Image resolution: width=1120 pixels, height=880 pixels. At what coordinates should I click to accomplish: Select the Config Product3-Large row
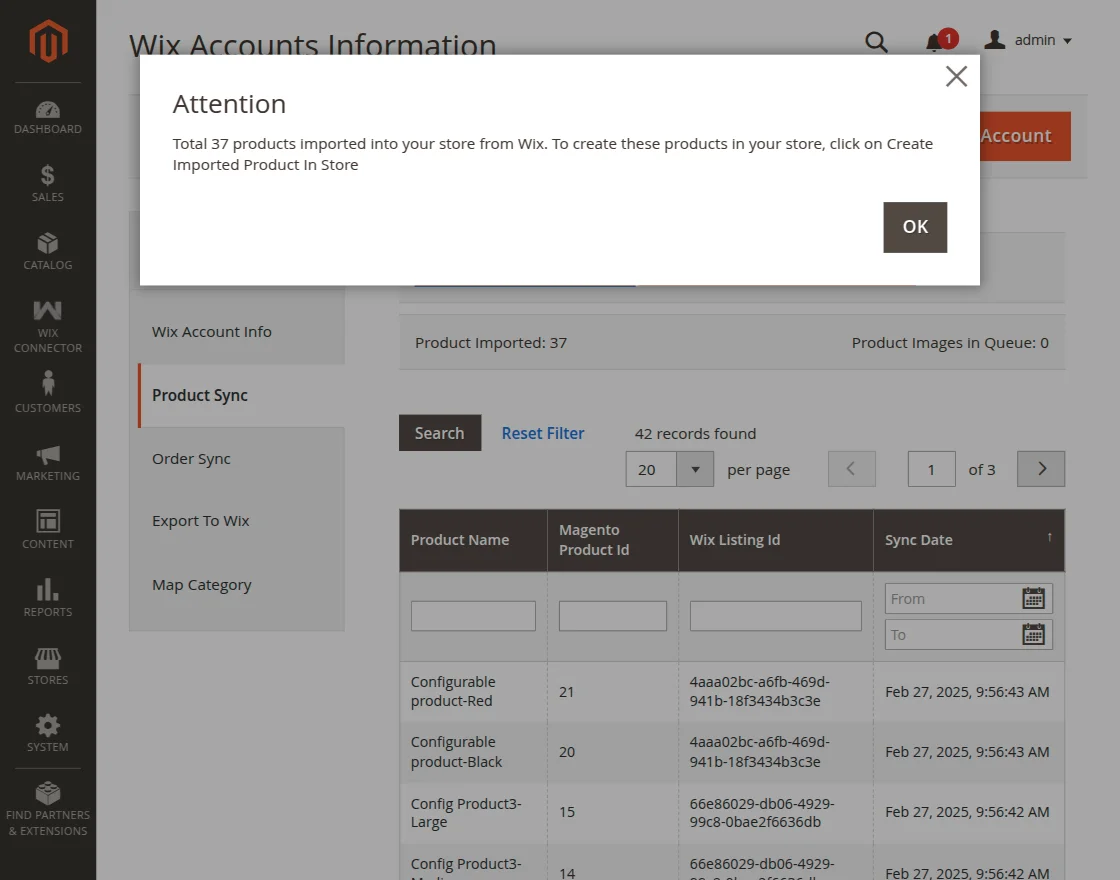732,812
